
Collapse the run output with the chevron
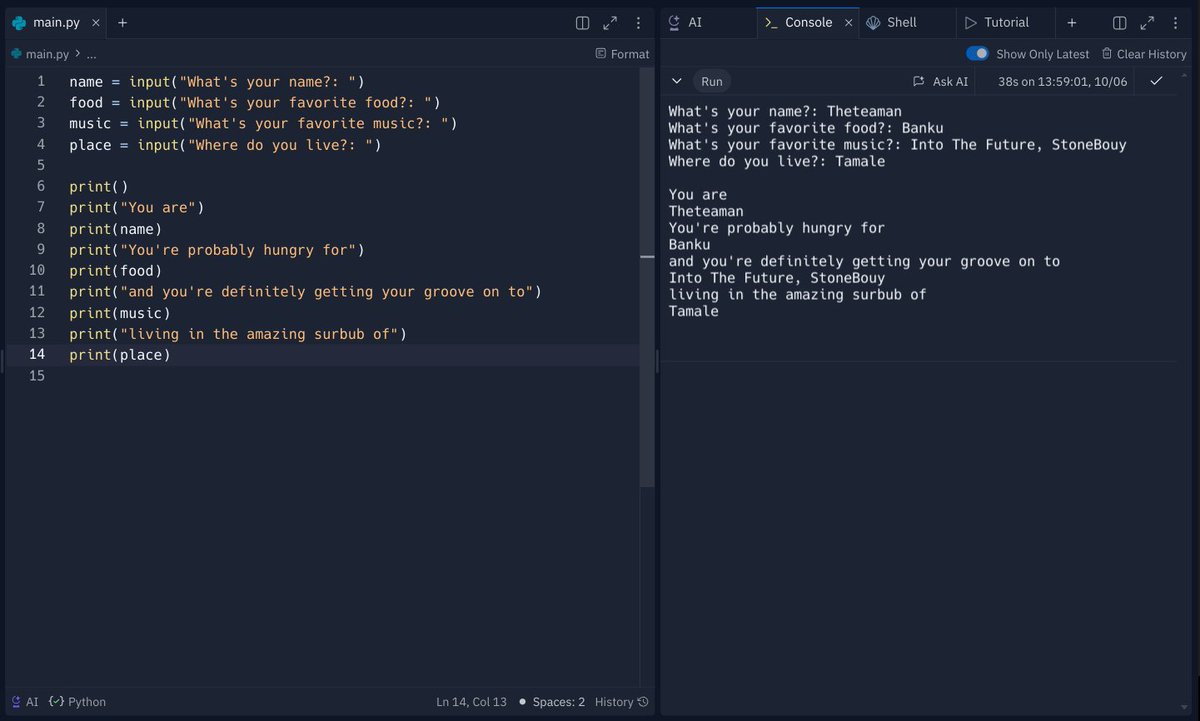[x=677, y=81]
